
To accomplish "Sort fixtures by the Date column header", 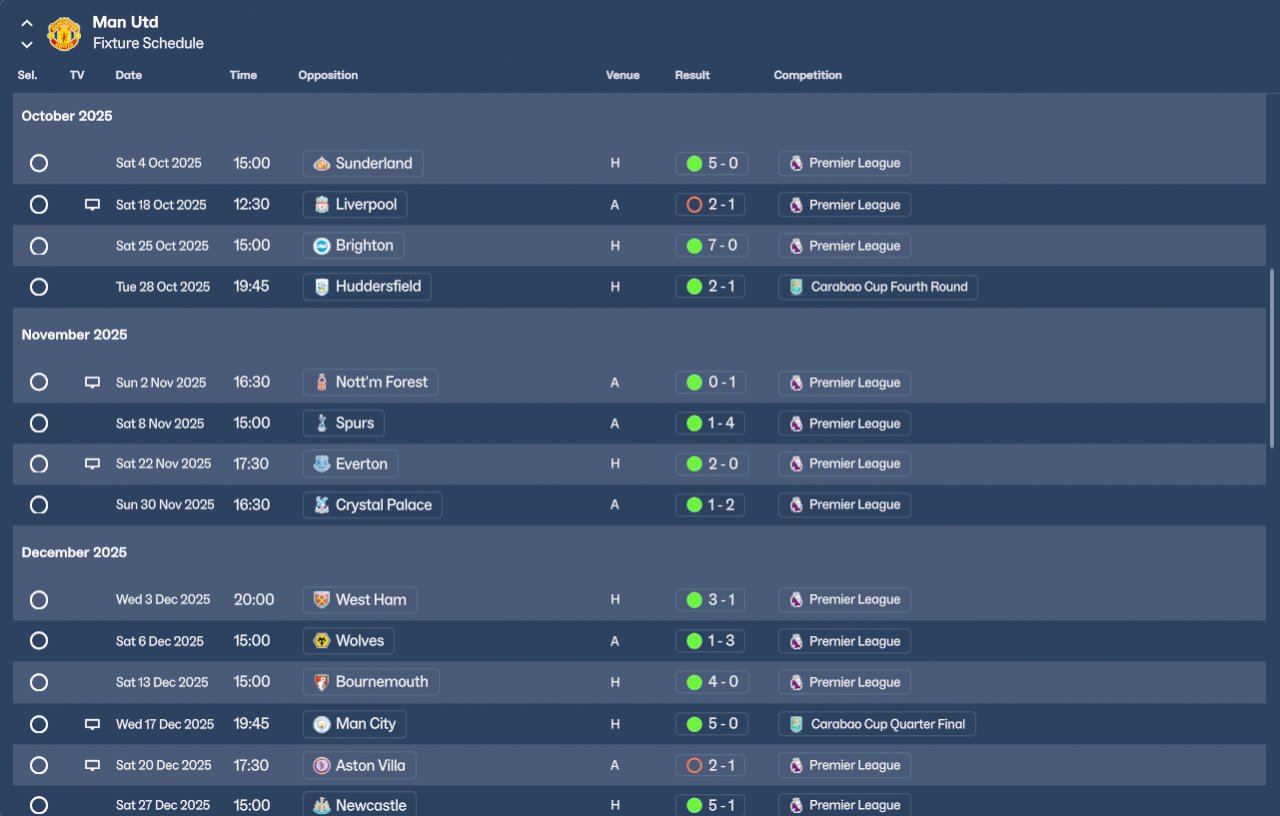I will (129, 75).
